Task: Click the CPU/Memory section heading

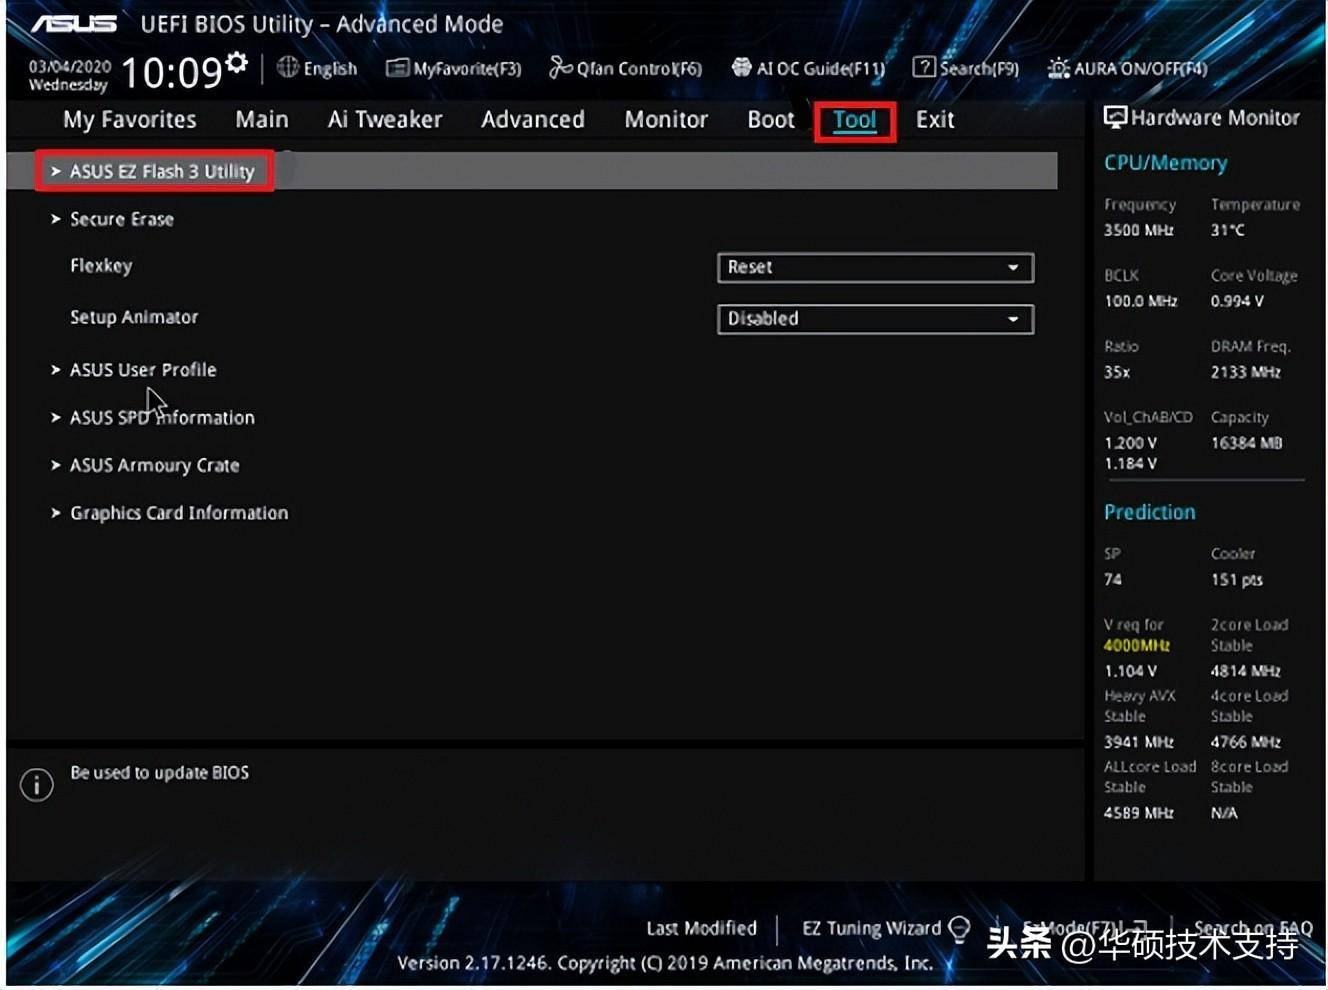Action: (x=1166, y=163)
